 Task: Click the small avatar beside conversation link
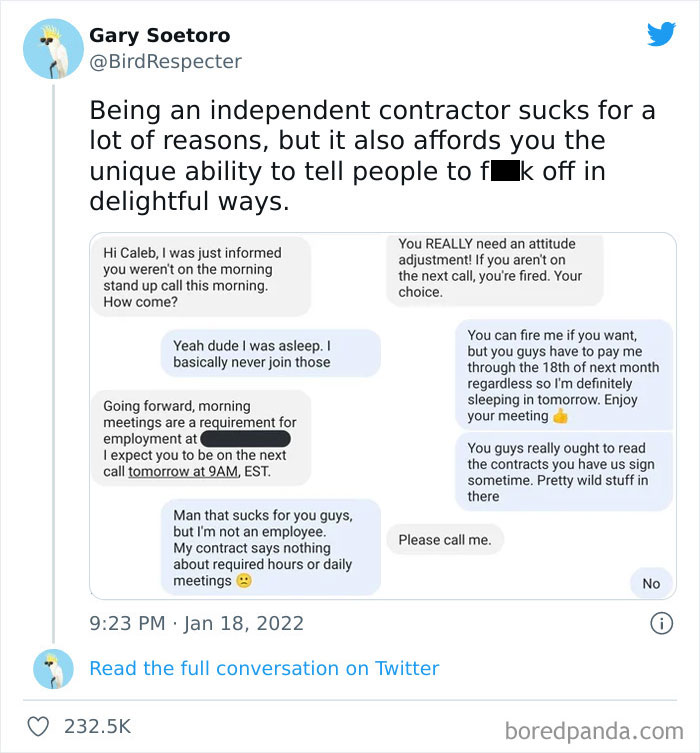(x=53, y=669)
